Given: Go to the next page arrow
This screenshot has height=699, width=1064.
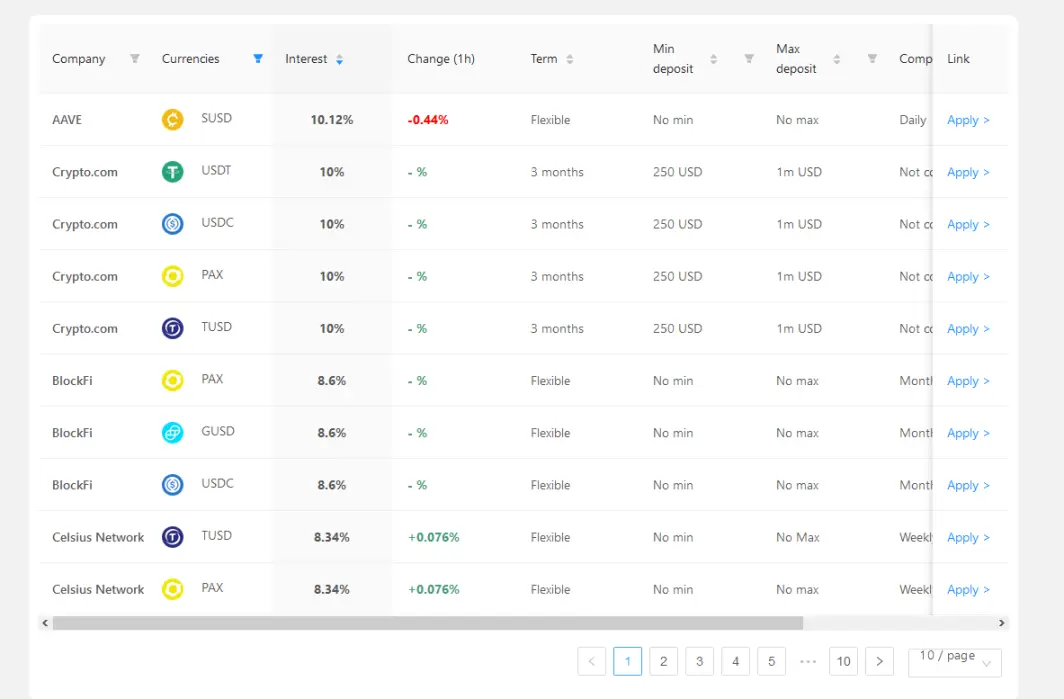Looking at the screenshot, I should 879,662.
